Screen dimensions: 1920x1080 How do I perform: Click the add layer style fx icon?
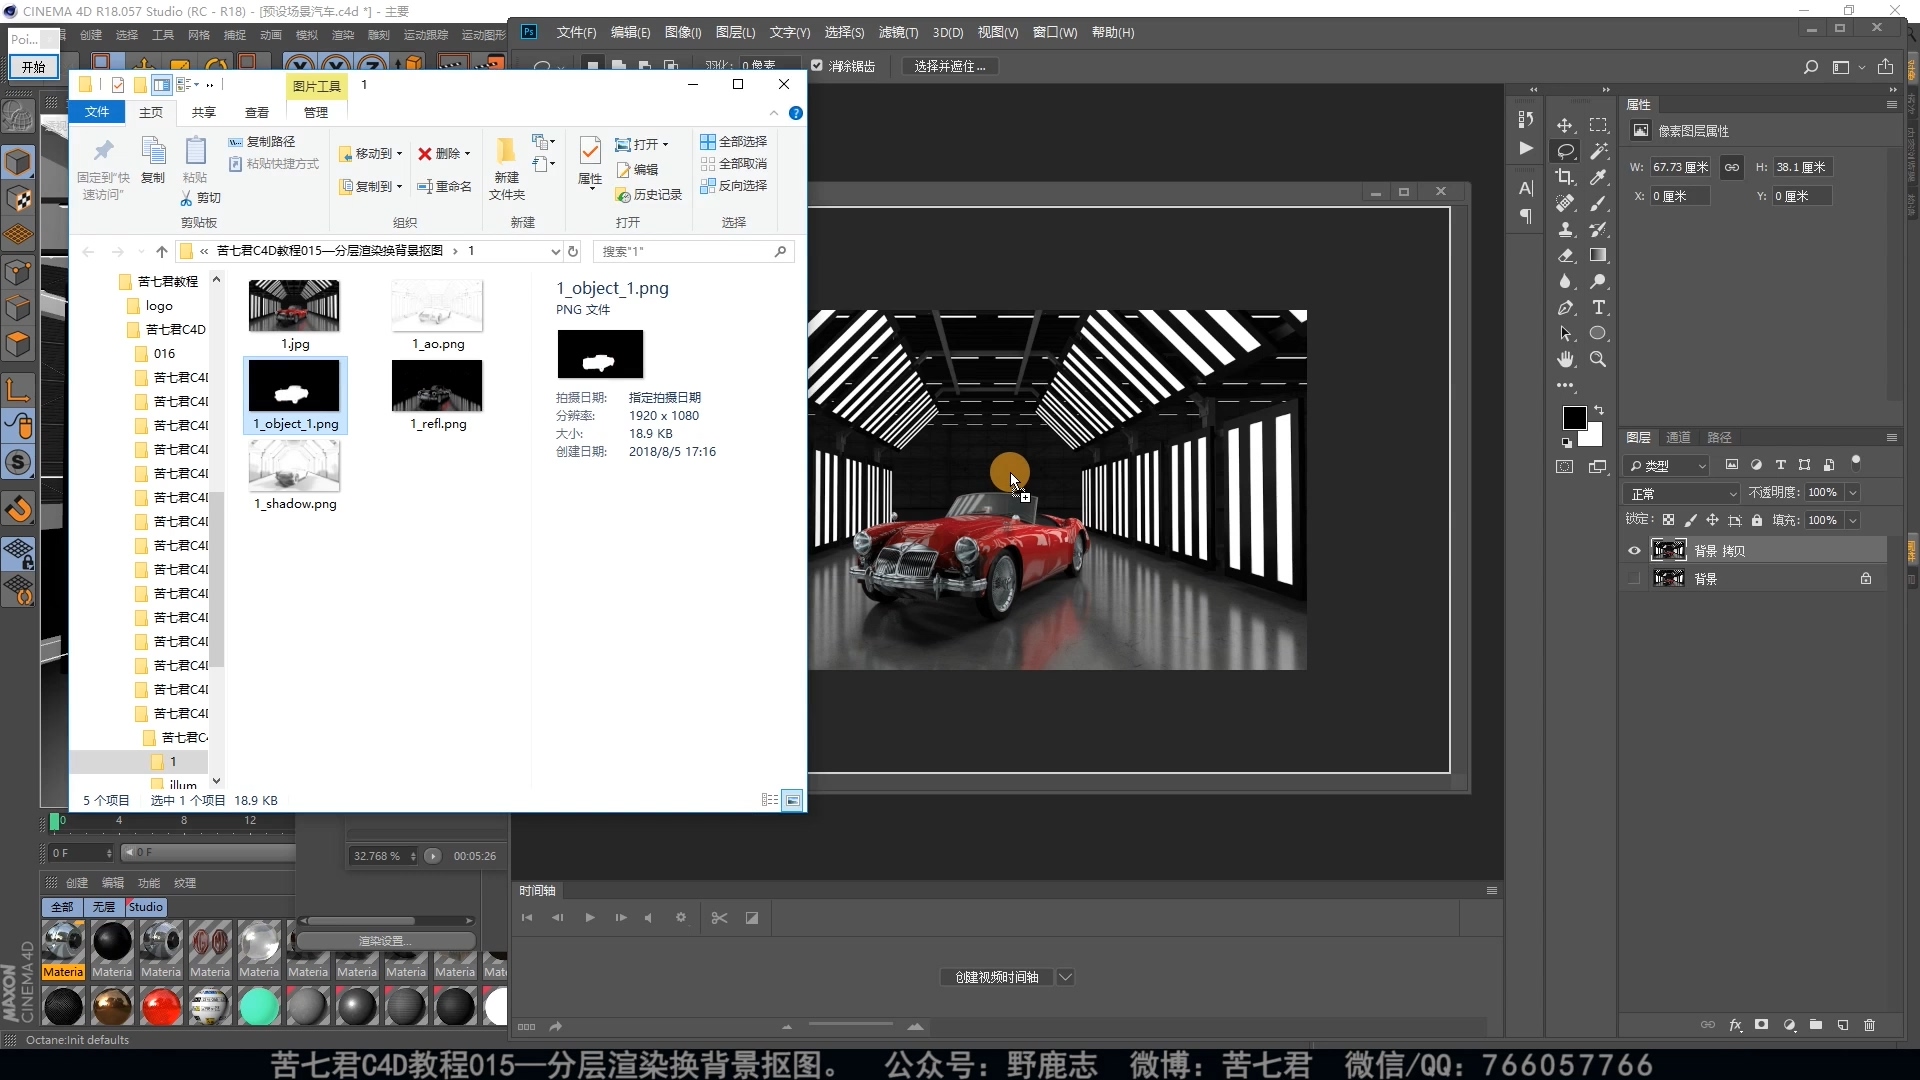pos(1735,1025)
